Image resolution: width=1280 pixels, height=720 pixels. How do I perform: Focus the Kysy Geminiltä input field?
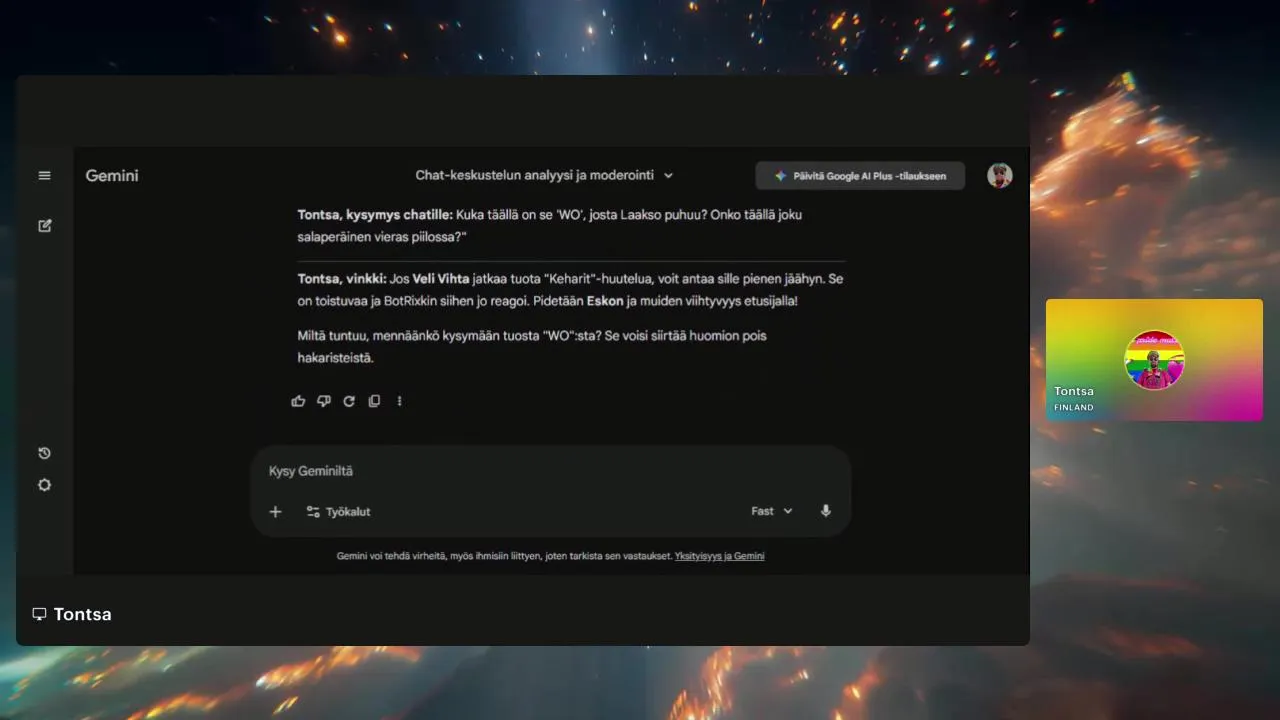(x=550, y=471)
